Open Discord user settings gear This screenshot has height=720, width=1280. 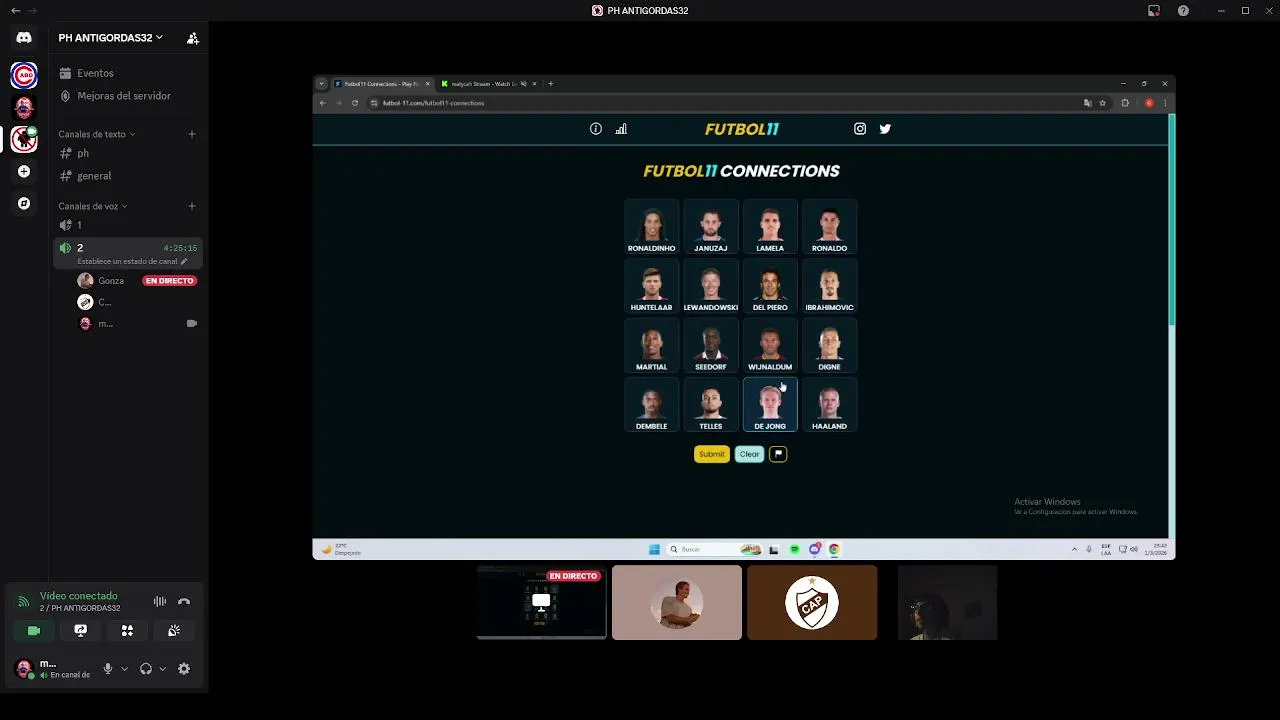(184, 669)
